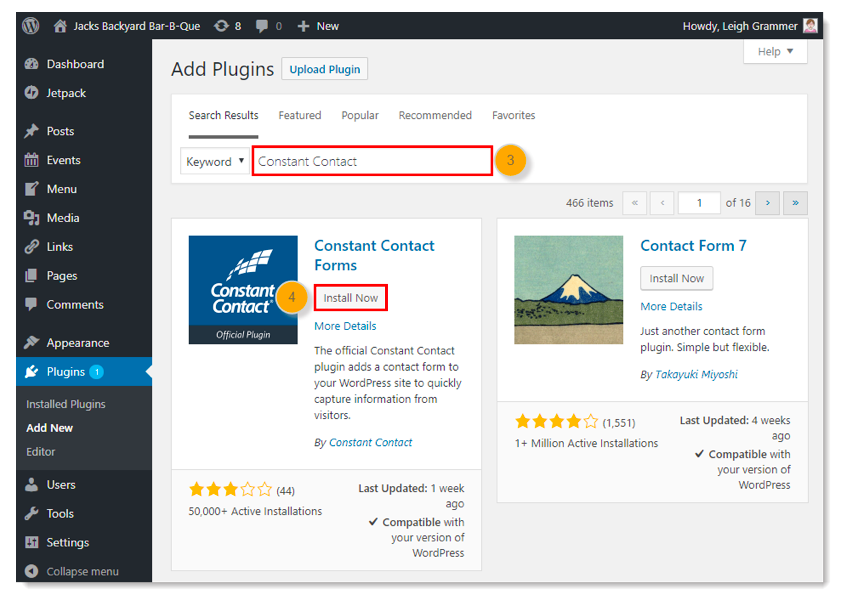
Task: Switch to the Popular tab
Action: [360, 115]
